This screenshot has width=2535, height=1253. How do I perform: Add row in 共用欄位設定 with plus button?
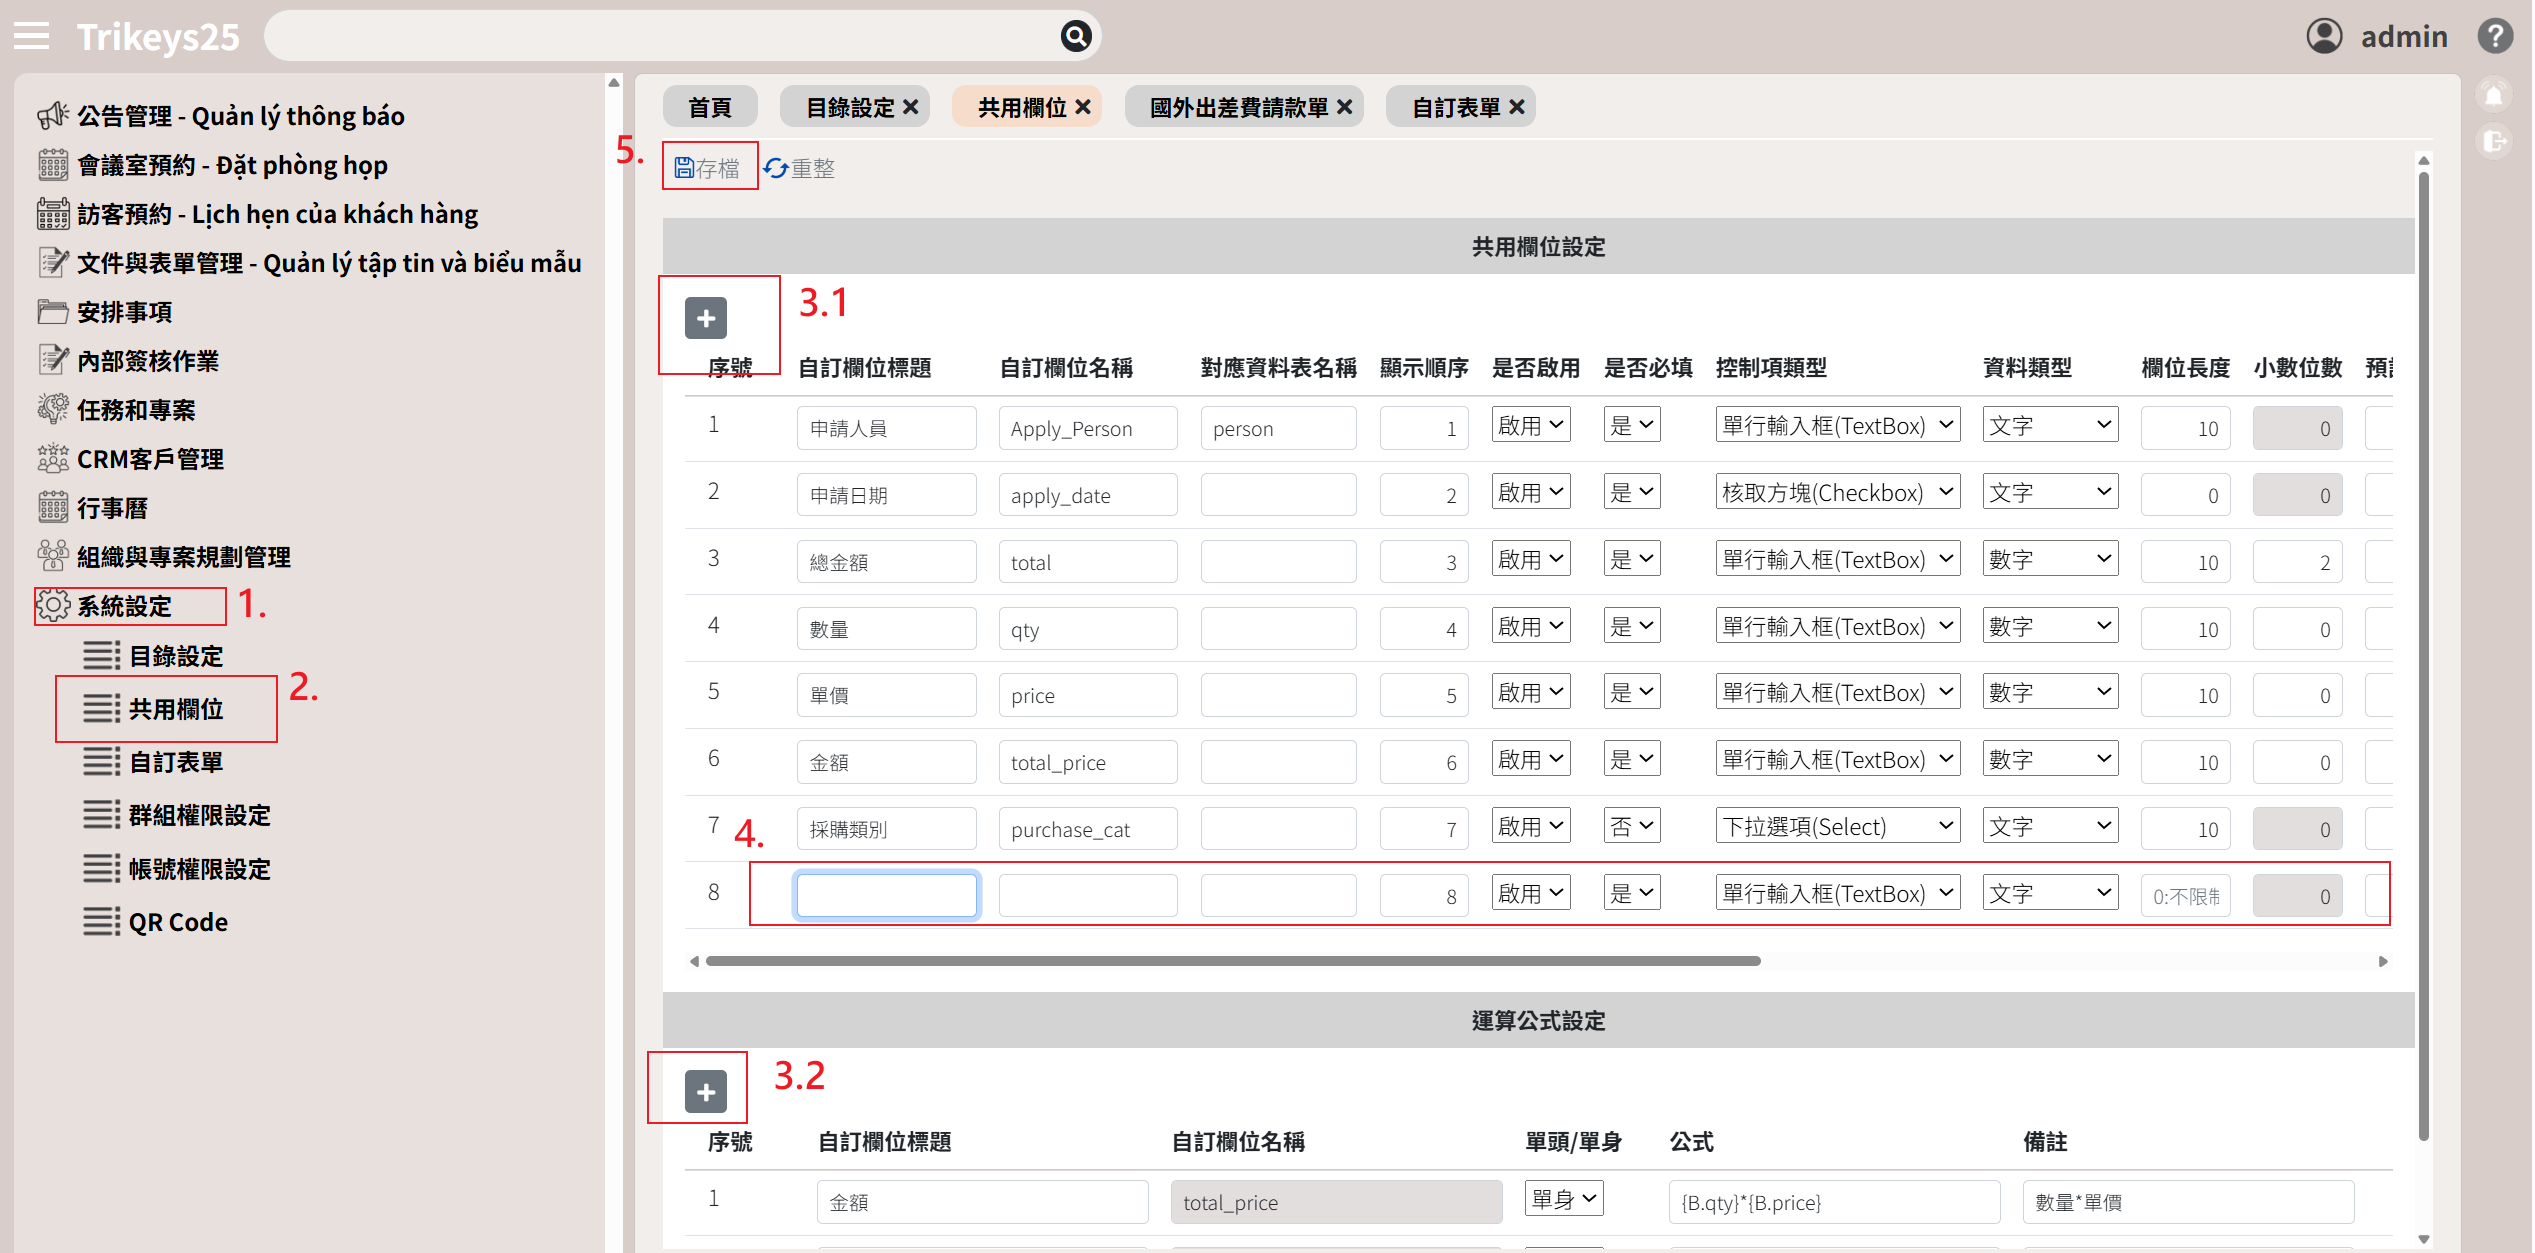coord(706,319)
